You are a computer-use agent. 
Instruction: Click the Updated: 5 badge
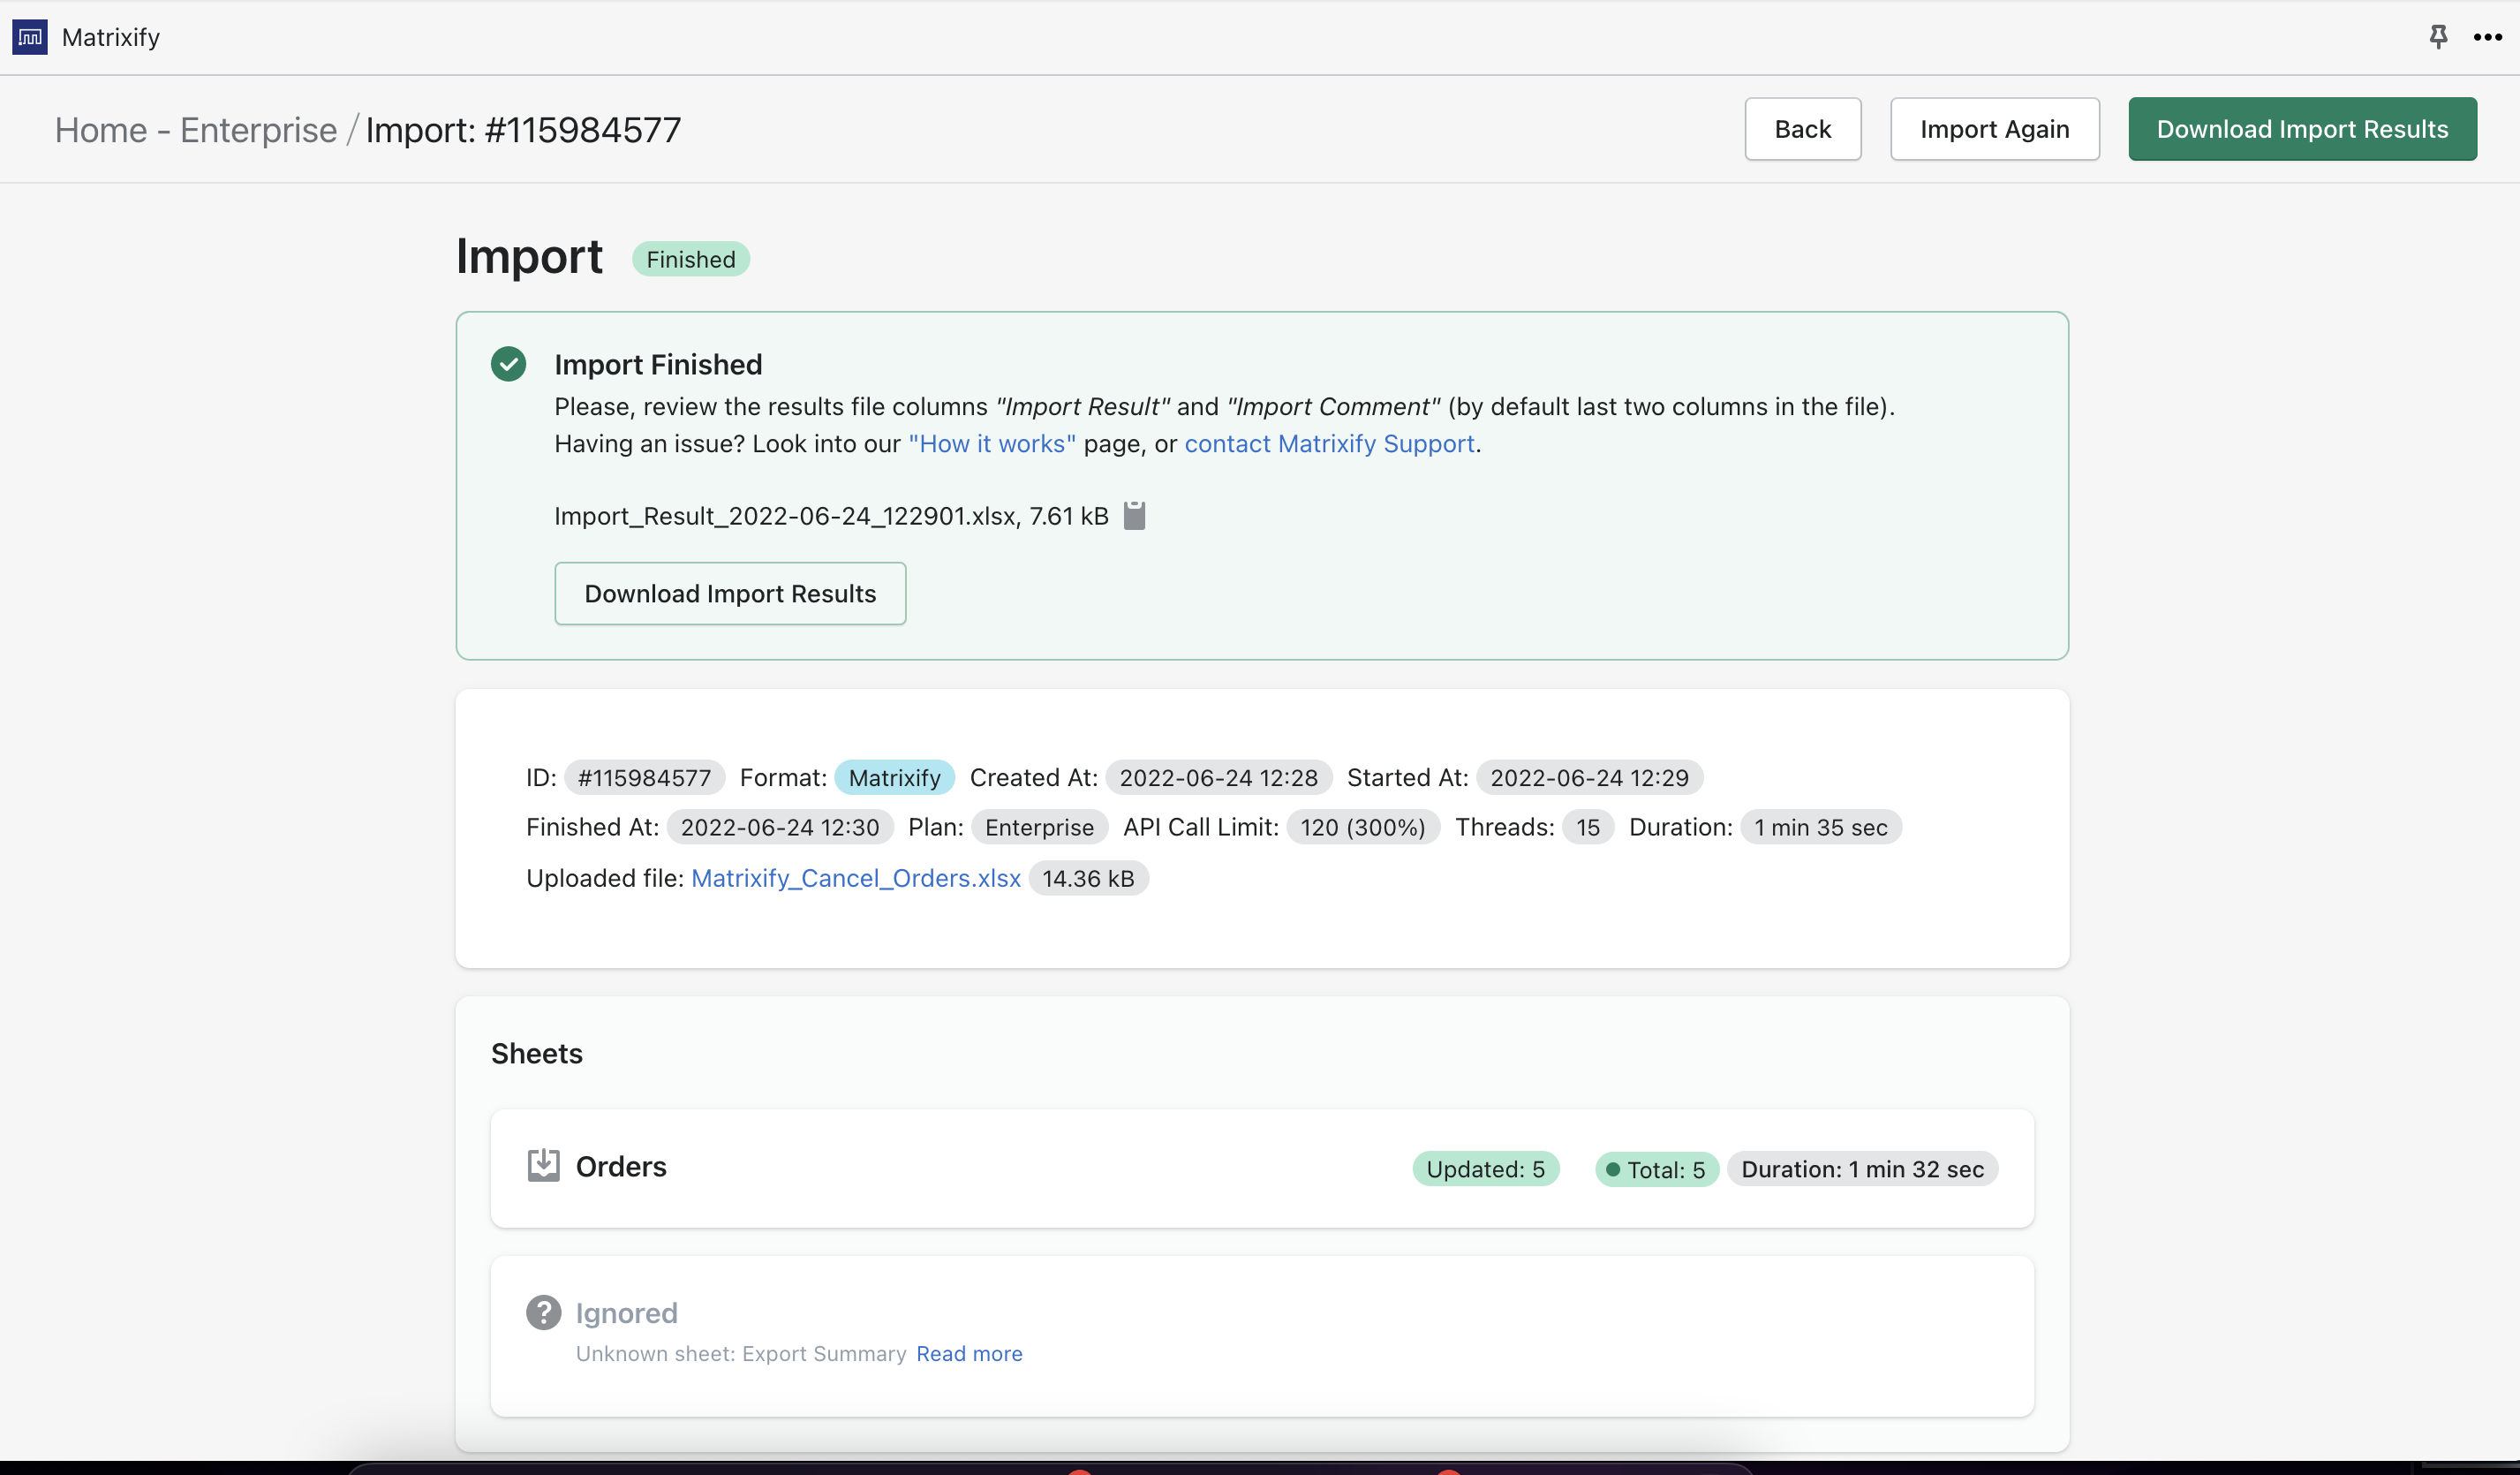1485,1169
